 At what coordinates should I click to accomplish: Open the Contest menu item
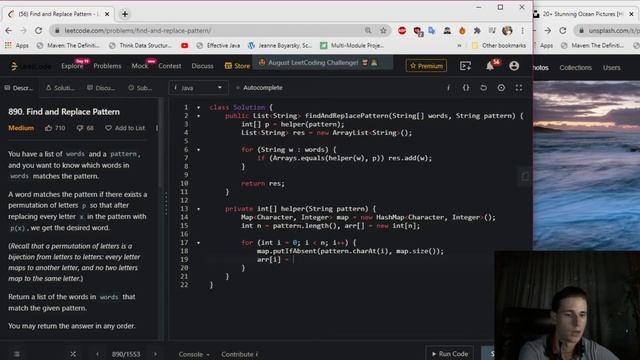point(169,66)
